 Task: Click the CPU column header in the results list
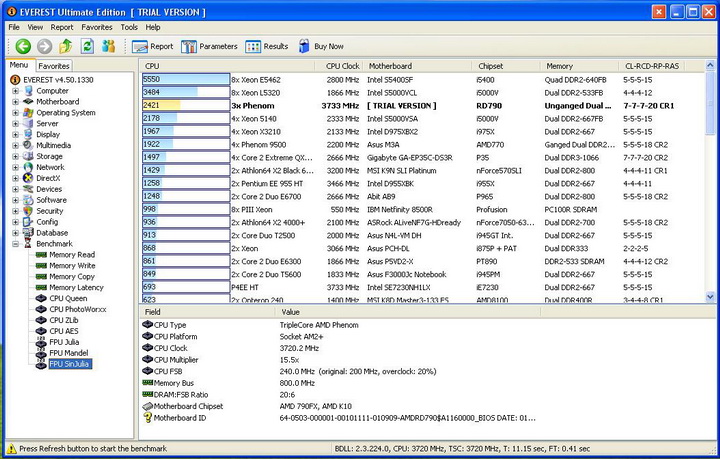(x=227, y=66)
